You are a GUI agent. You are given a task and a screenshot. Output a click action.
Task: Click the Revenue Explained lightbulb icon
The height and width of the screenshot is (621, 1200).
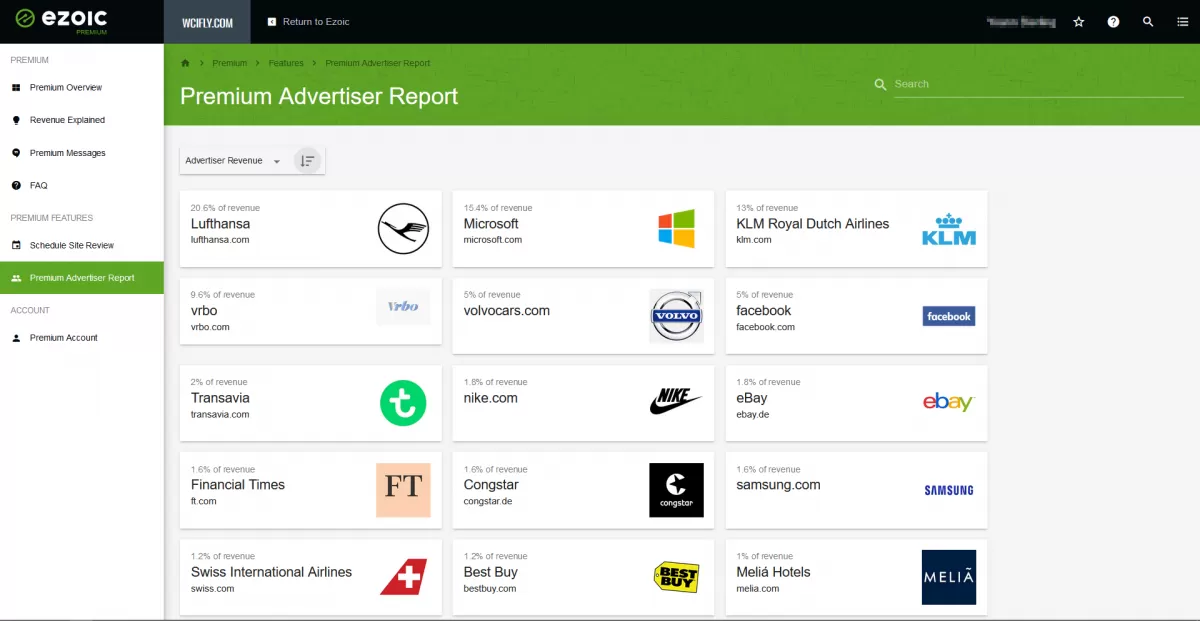point(16,120)
